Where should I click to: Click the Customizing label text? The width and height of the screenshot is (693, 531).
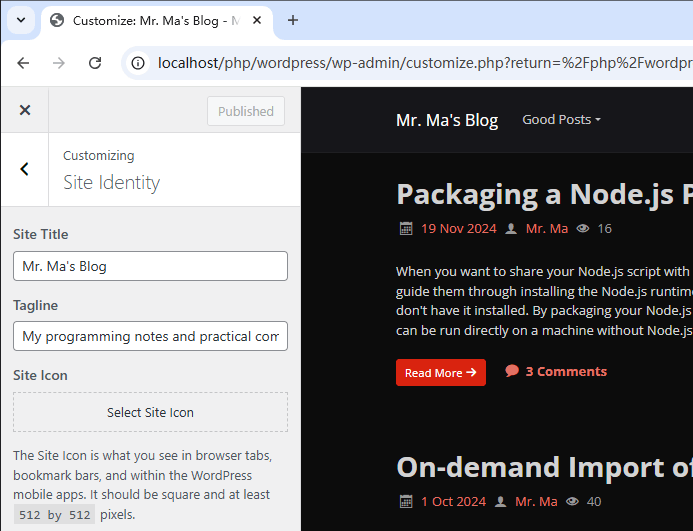coord(99,156)
